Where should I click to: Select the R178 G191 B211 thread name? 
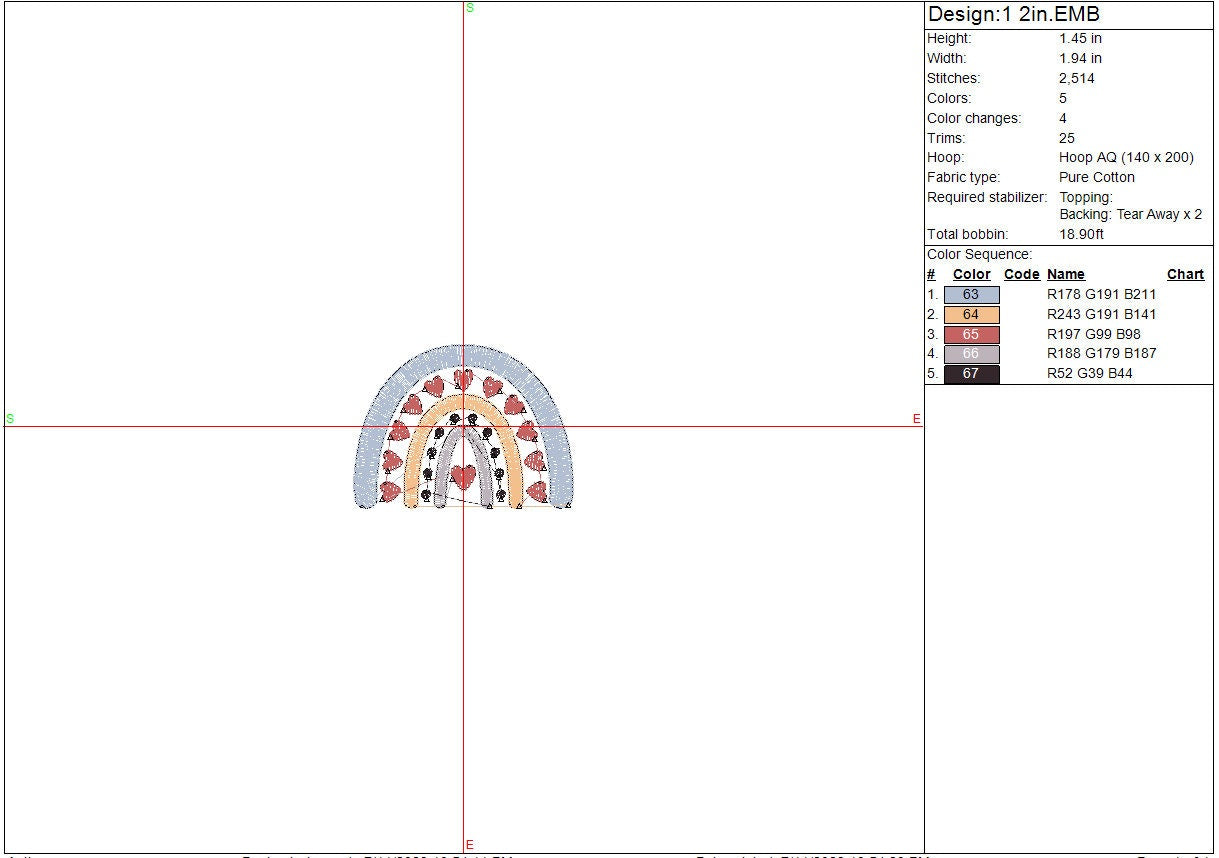pos(1101,295)
